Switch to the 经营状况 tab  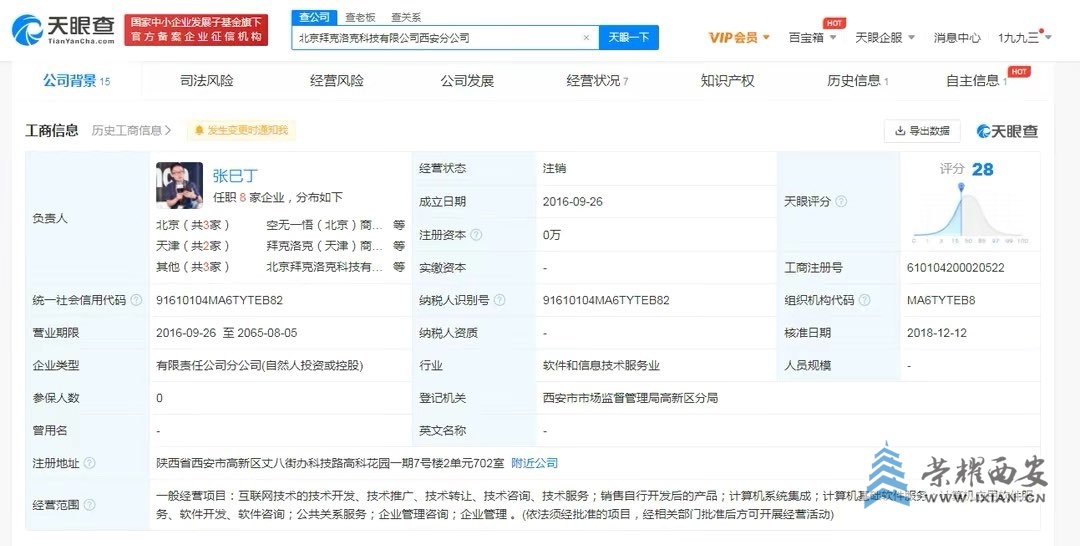click(597, 81)
